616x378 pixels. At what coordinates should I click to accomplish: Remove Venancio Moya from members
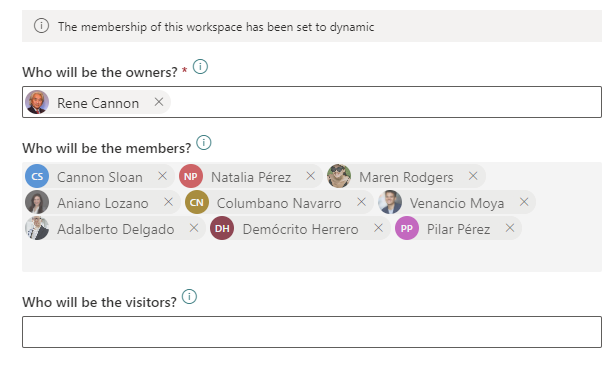pyautogui.click(x=524, y=202)
